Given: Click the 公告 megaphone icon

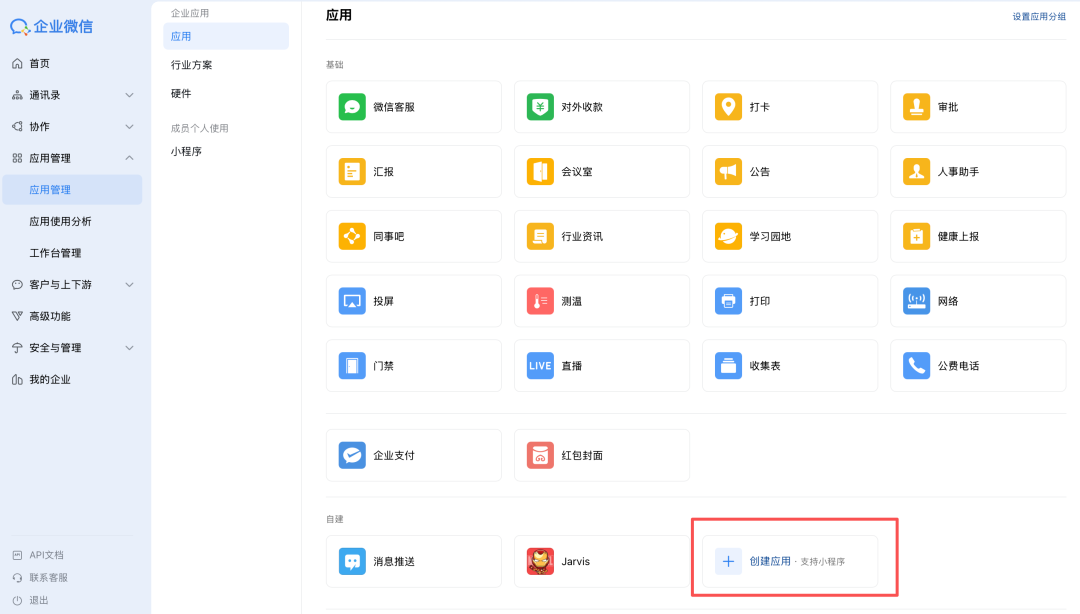Looking at the screenshot, I should coord(728,172).
